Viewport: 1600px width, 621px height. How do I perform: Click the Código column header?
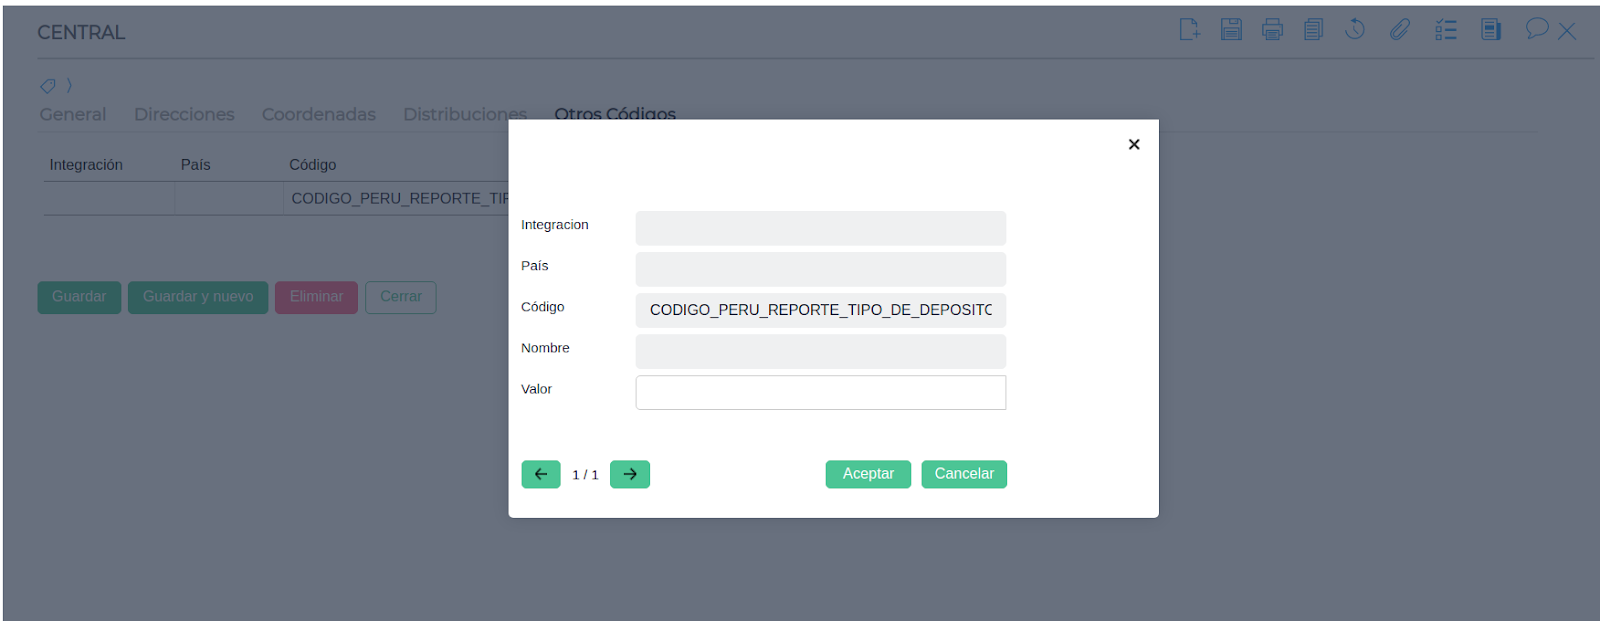click(x=313, y=165)
